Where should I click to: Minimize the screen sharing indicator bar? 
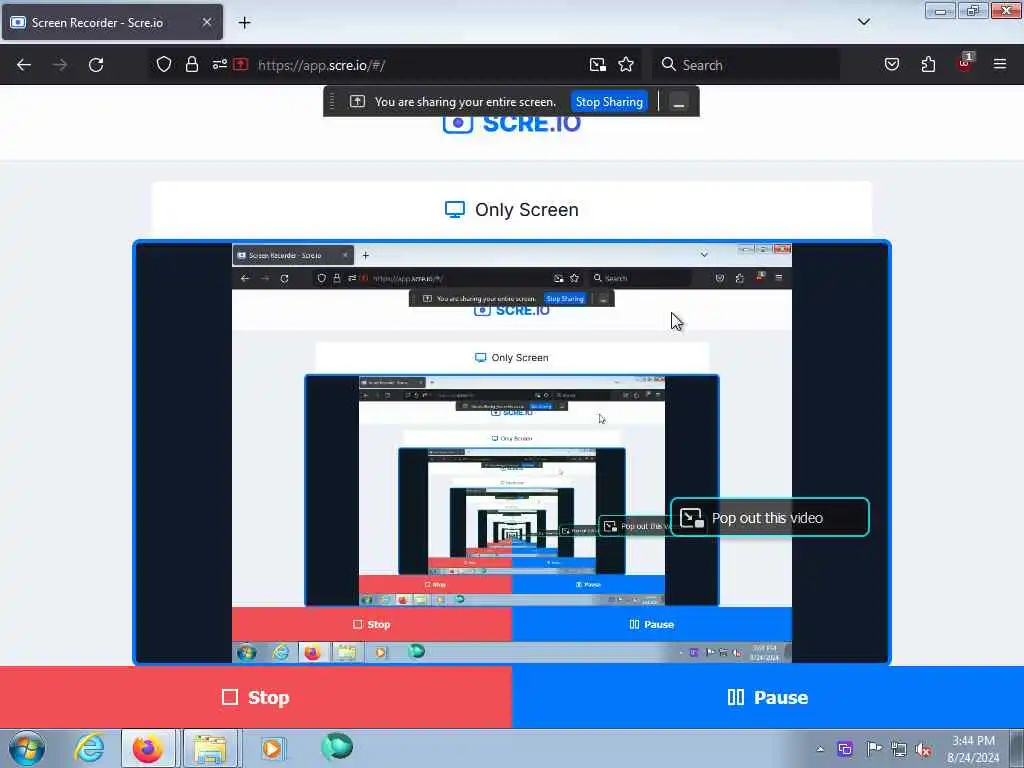coord(679,102)
